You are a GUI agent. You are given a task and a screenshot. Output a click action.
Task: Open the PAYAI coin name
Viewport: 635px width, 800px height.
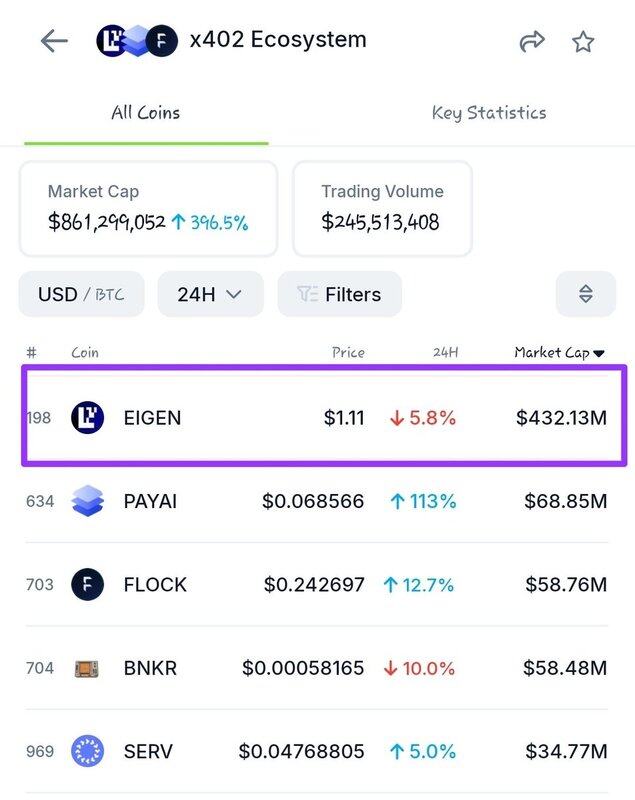point(150,501)
